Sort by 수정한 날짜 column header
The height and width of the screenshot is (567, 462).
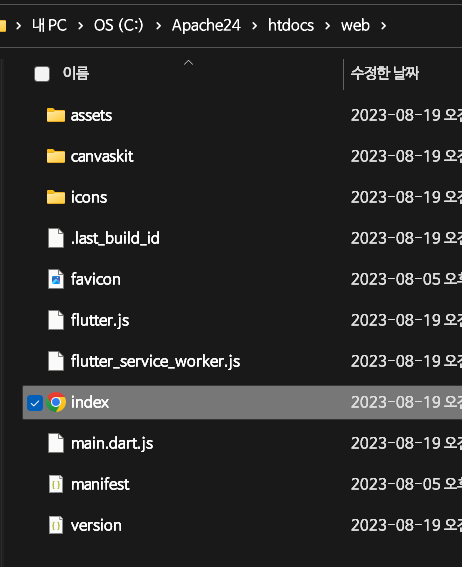[x=385, y=73]
